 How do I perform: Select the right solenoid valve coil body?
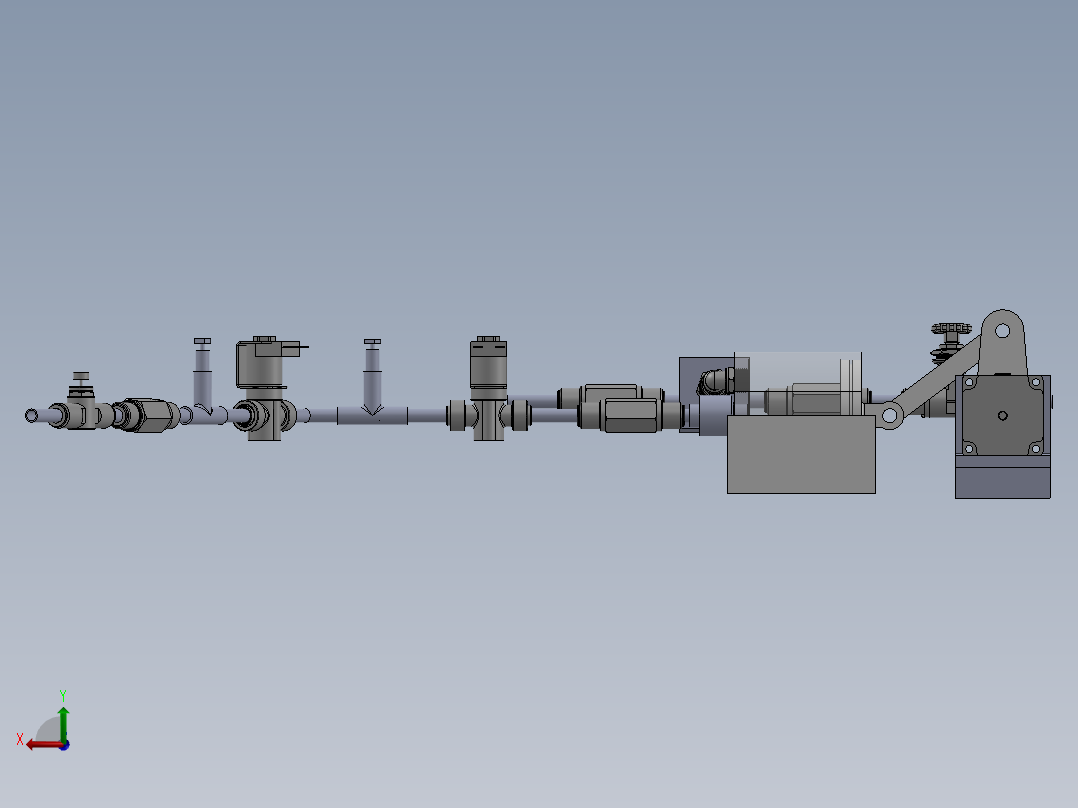point(488,363)
